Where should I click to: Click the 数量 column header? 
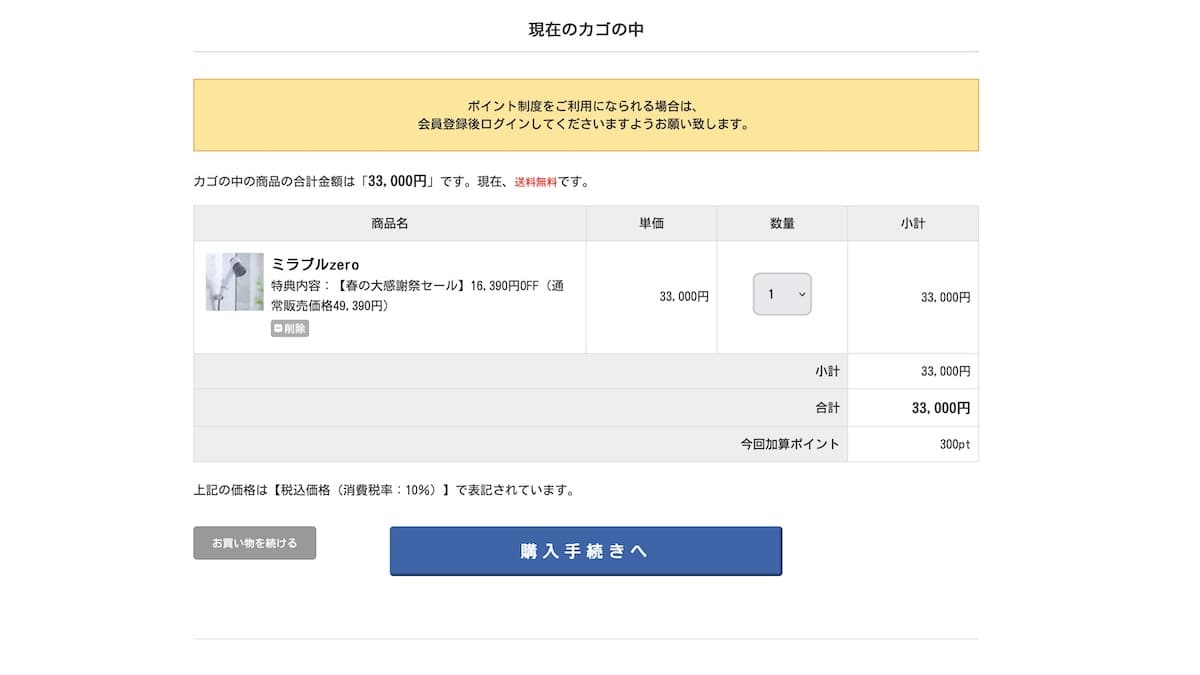782,223
